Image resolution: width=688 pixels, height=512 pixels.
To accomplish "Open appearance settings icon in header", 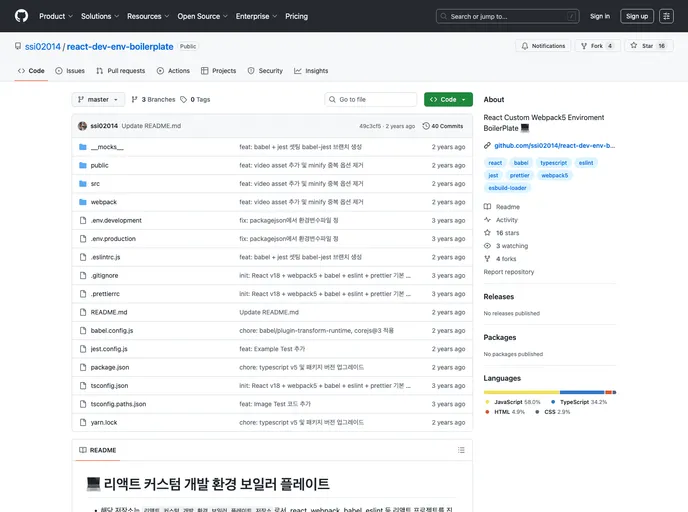I will pyautogui.click(x=666, y=16).
